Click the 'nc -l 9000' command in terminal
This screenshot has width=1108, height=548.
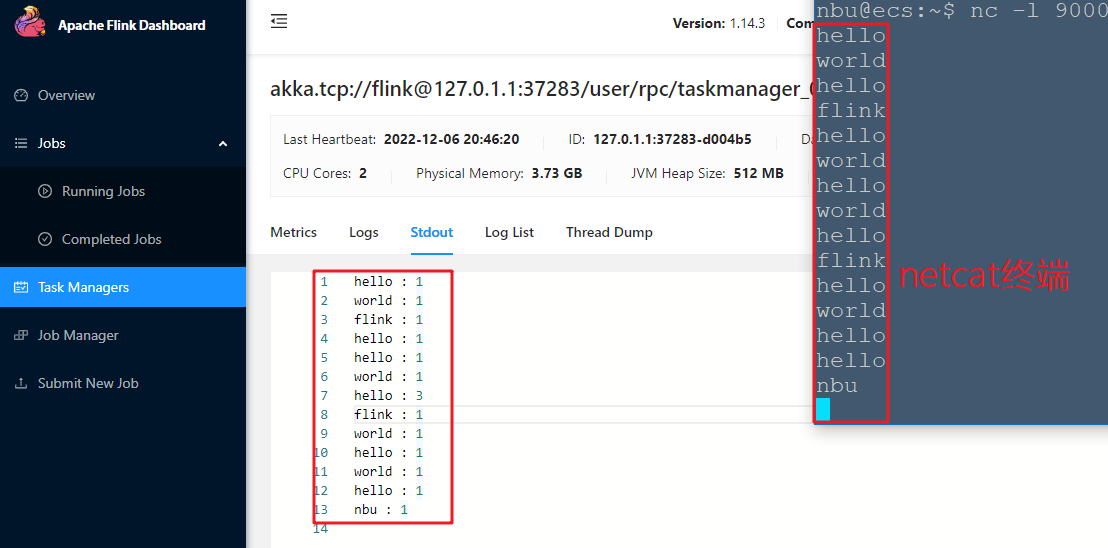pyautogui.click(x=1037, y=11)
